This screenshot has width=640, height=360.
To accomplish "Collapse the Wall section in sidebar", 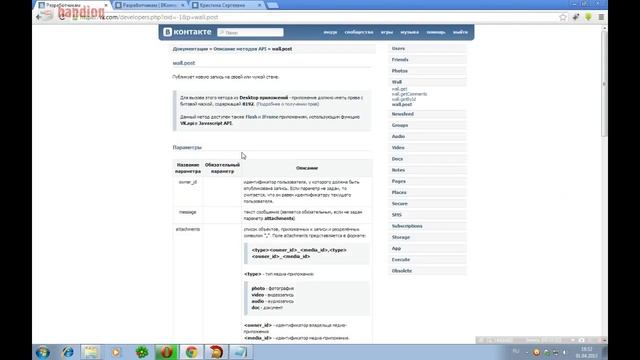I will (x=427, y=82).
